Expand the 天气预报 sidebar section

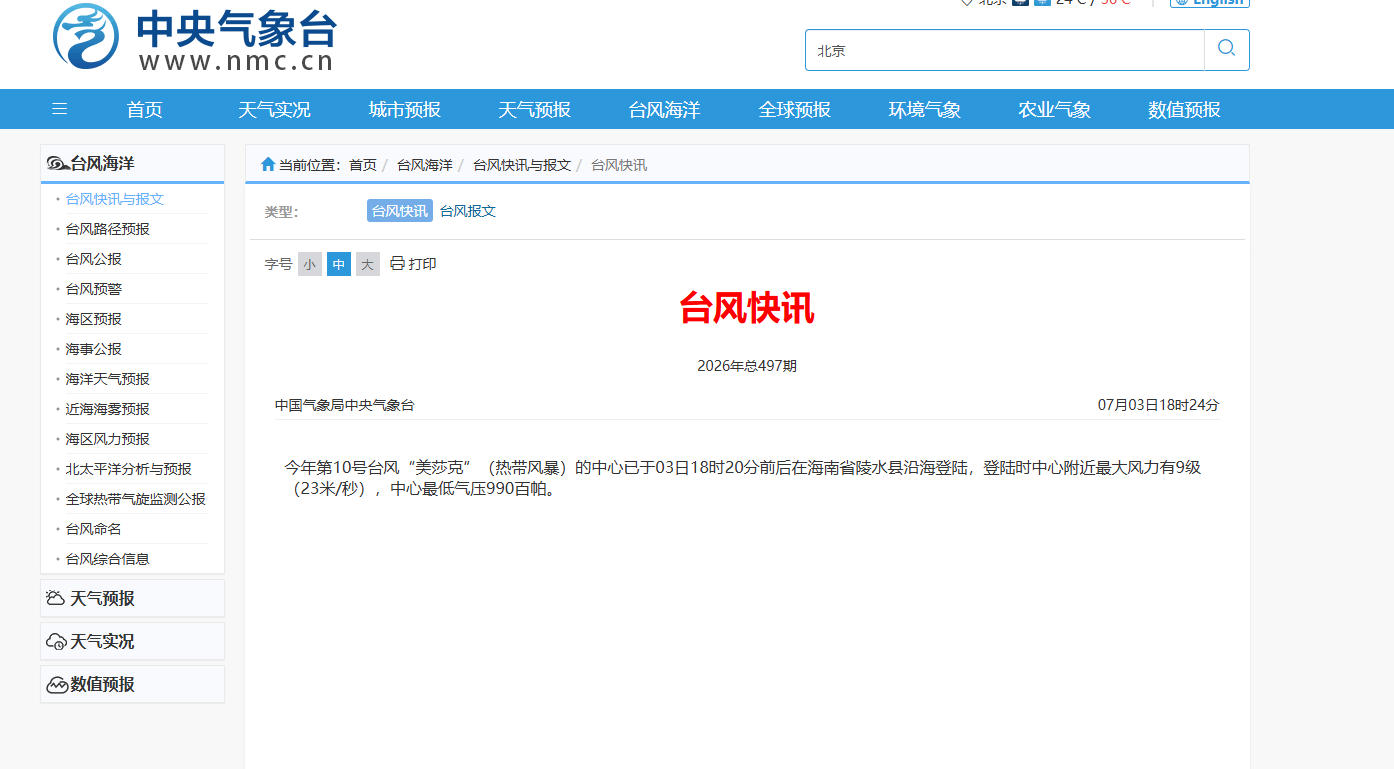click(x=132, y=598)
